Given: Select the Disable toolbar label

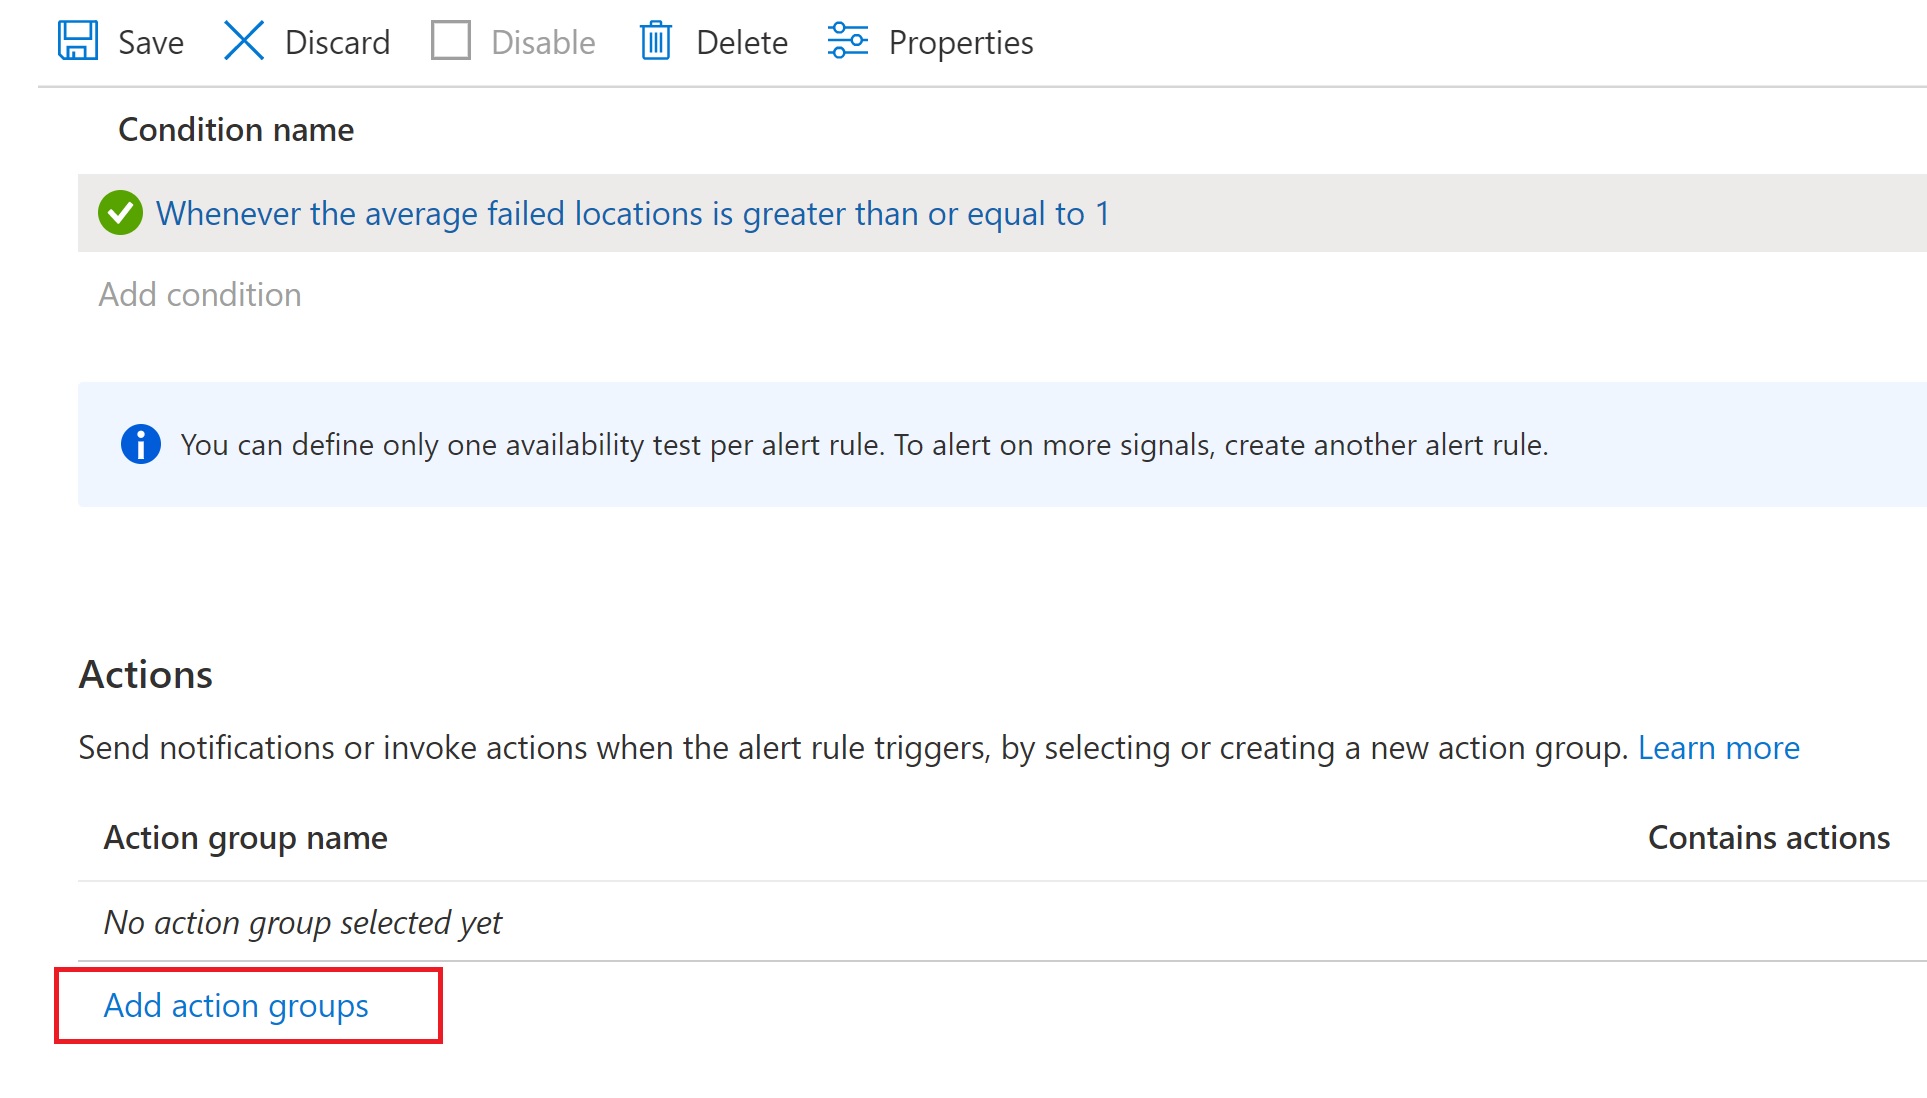Looking at the screenshot, I should point(543,43).
